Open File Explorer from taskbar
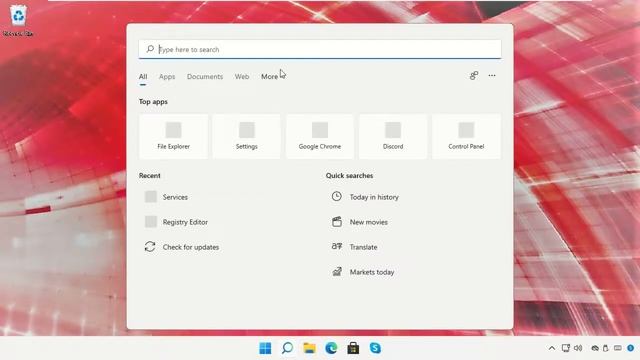 [x=309, y=348]
